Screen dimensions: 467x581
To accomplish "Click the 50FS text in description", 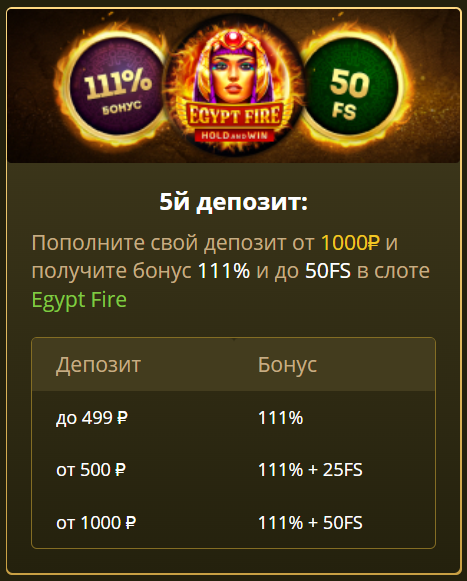I will point(328,271).
